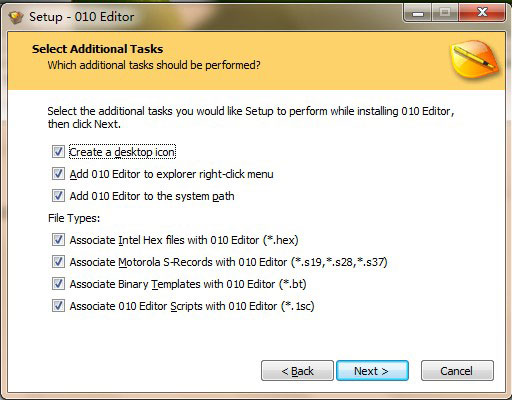The image size is (512, 400).
Task: Click the Setup - 010 Editor title text
Action: (x=82, y=17)
